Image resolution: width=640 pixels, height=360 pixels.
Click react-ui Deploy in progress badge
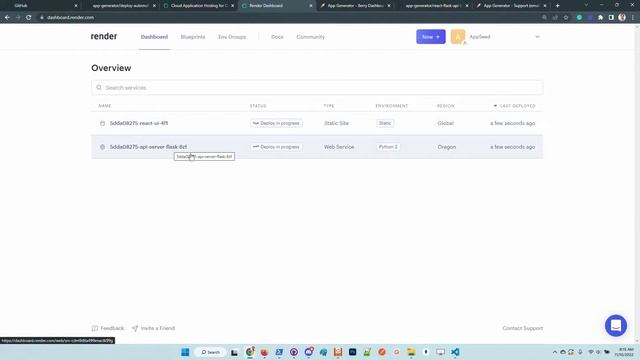pos(276,123)
